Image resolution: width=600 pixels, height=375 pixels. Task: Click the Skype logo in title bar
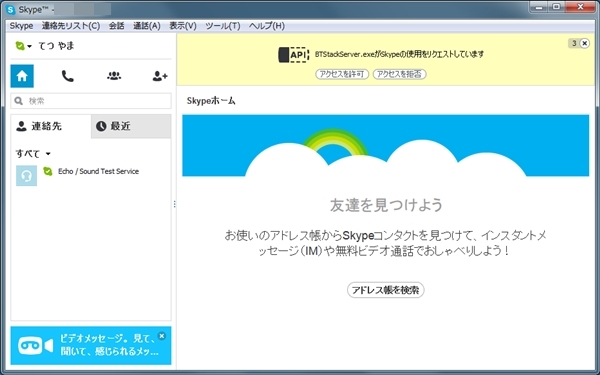pyautogui.click(x=11, y=10)
